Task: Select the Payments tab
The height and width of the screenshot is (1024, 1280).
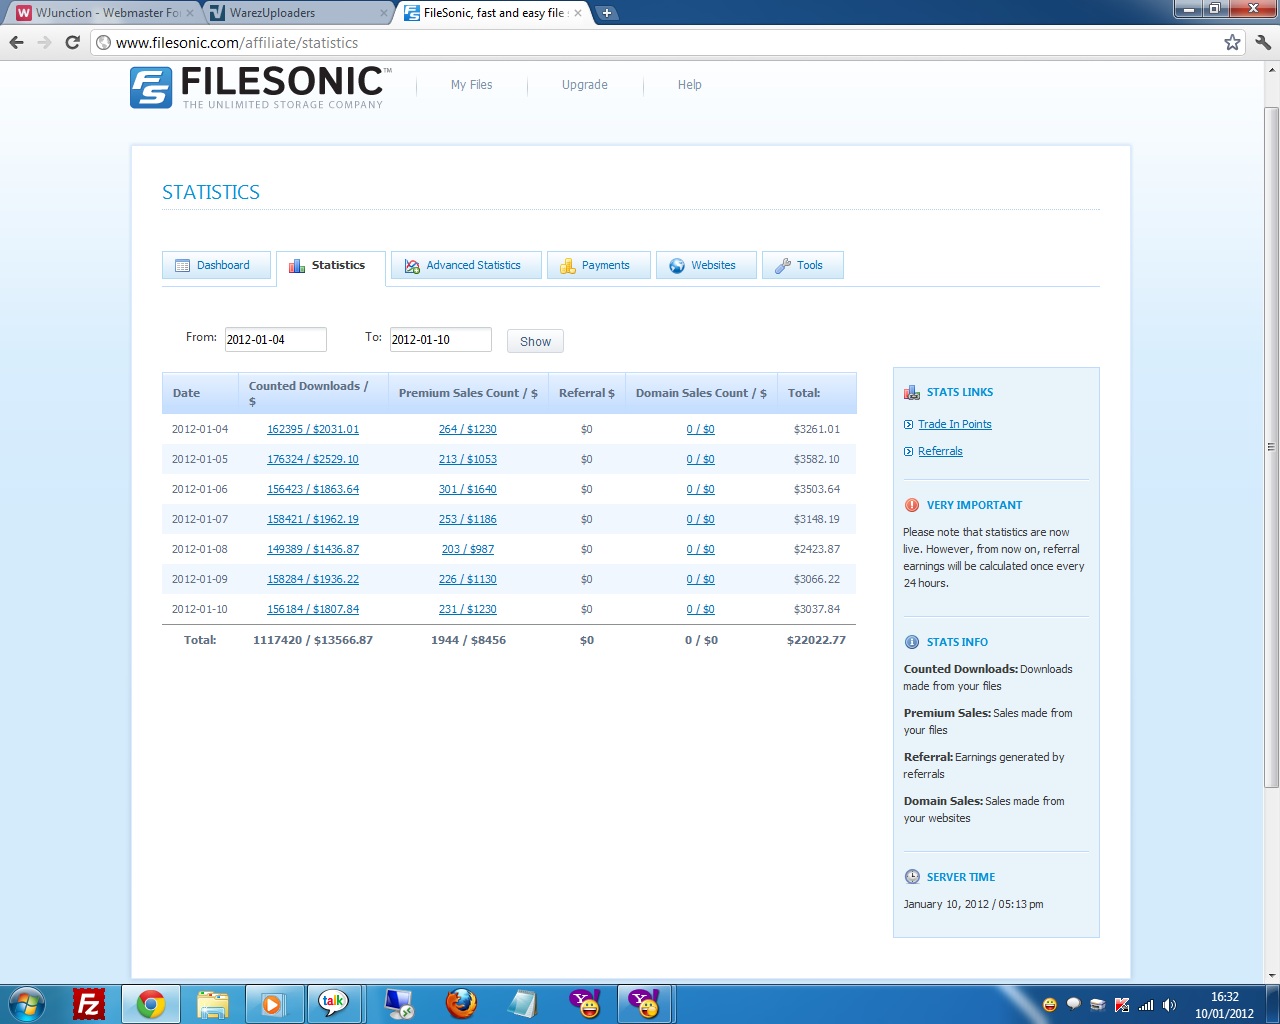Action: click(x=598, y=265)
